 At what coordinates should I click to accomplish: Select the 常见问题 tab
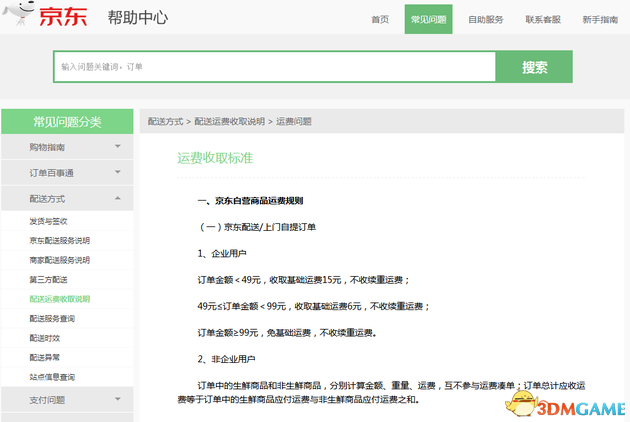tap(428, 19)
